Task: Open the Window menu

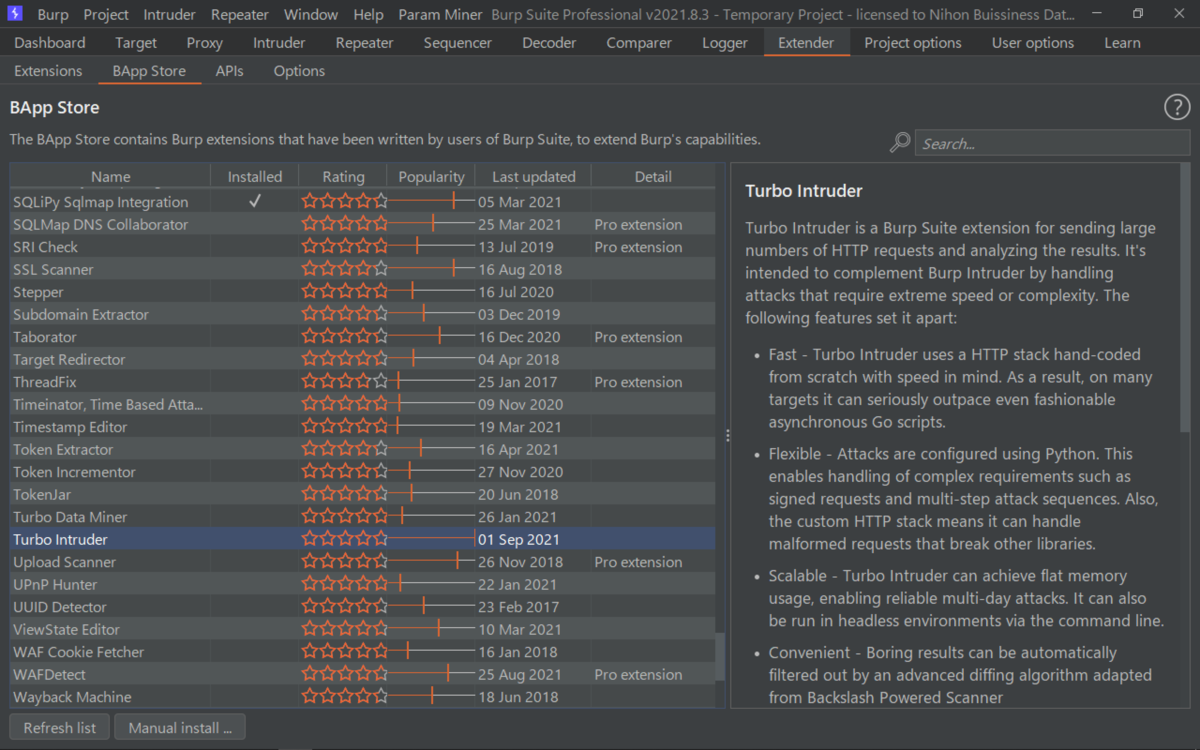Action: click(311, 15)
